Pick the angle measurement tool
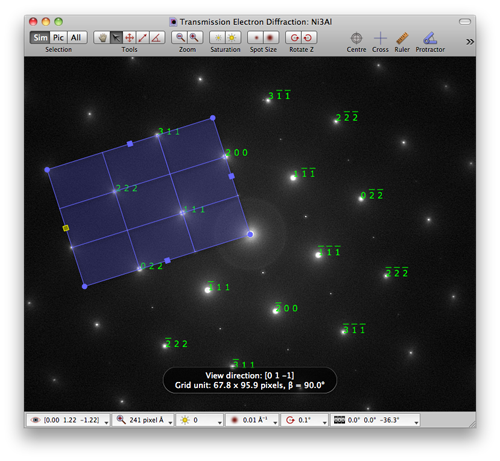Image resolution: width=500 pixels, height=461 pixels. point(157,38)
